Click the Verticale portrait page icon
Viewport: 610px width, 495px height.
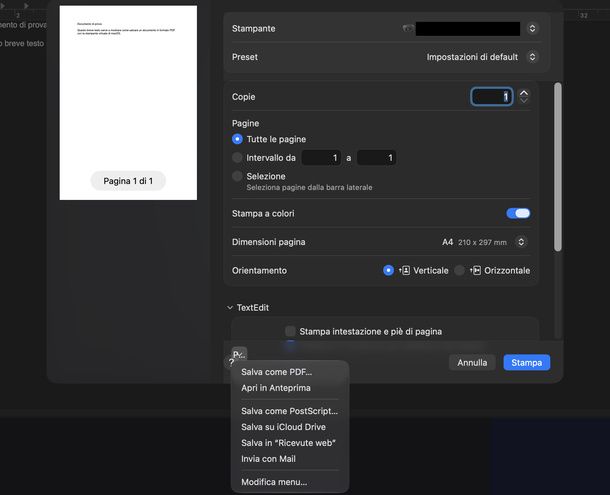[404, 270]
